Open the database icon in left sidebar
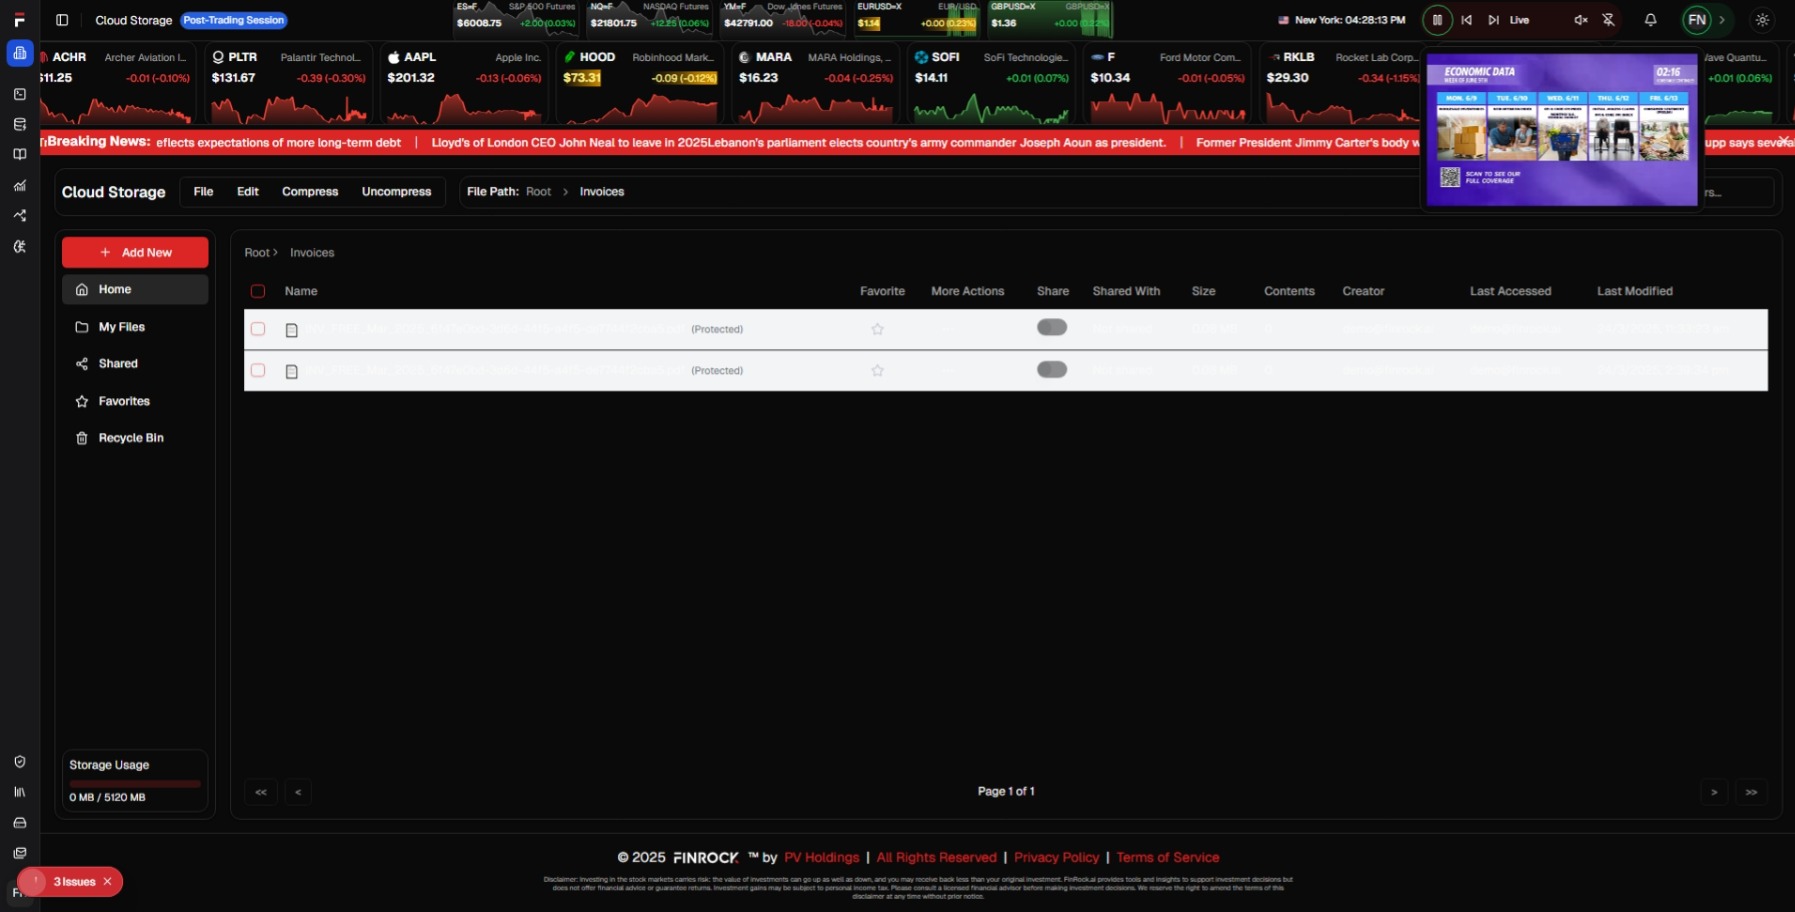The height and width of the screenshot is (912, 1795). [x=20, y=124]
